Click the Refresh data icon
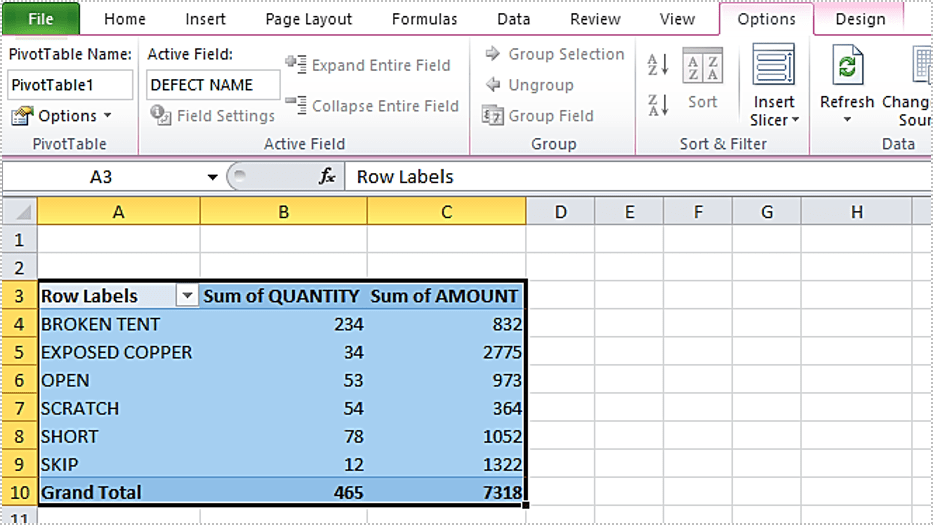 847,67
